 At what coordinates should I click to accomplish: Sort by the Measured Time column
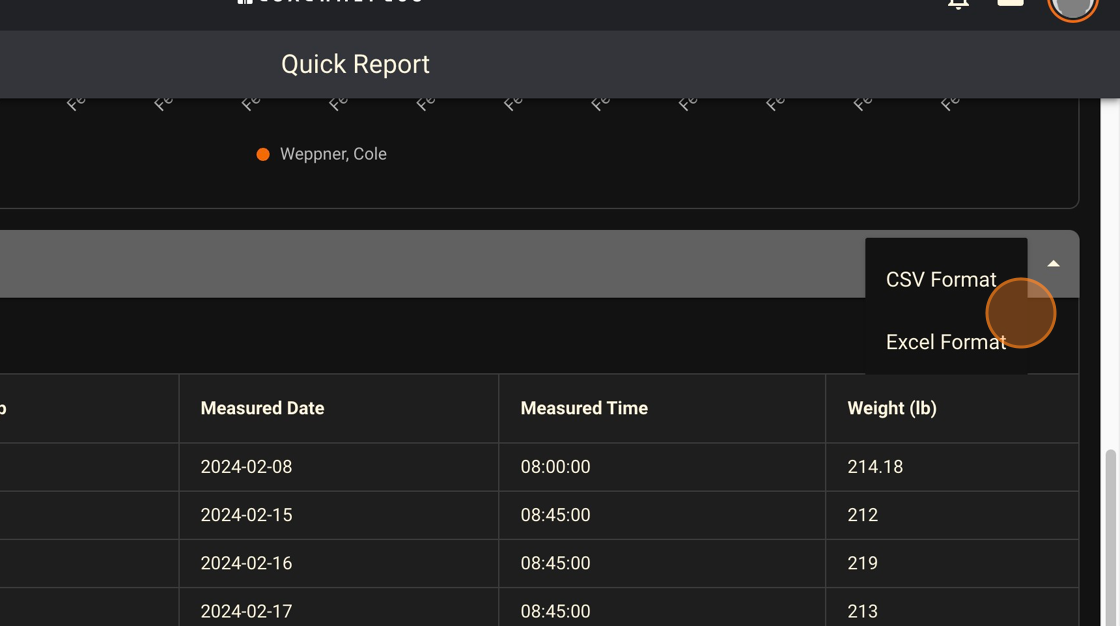coord(583,408)
